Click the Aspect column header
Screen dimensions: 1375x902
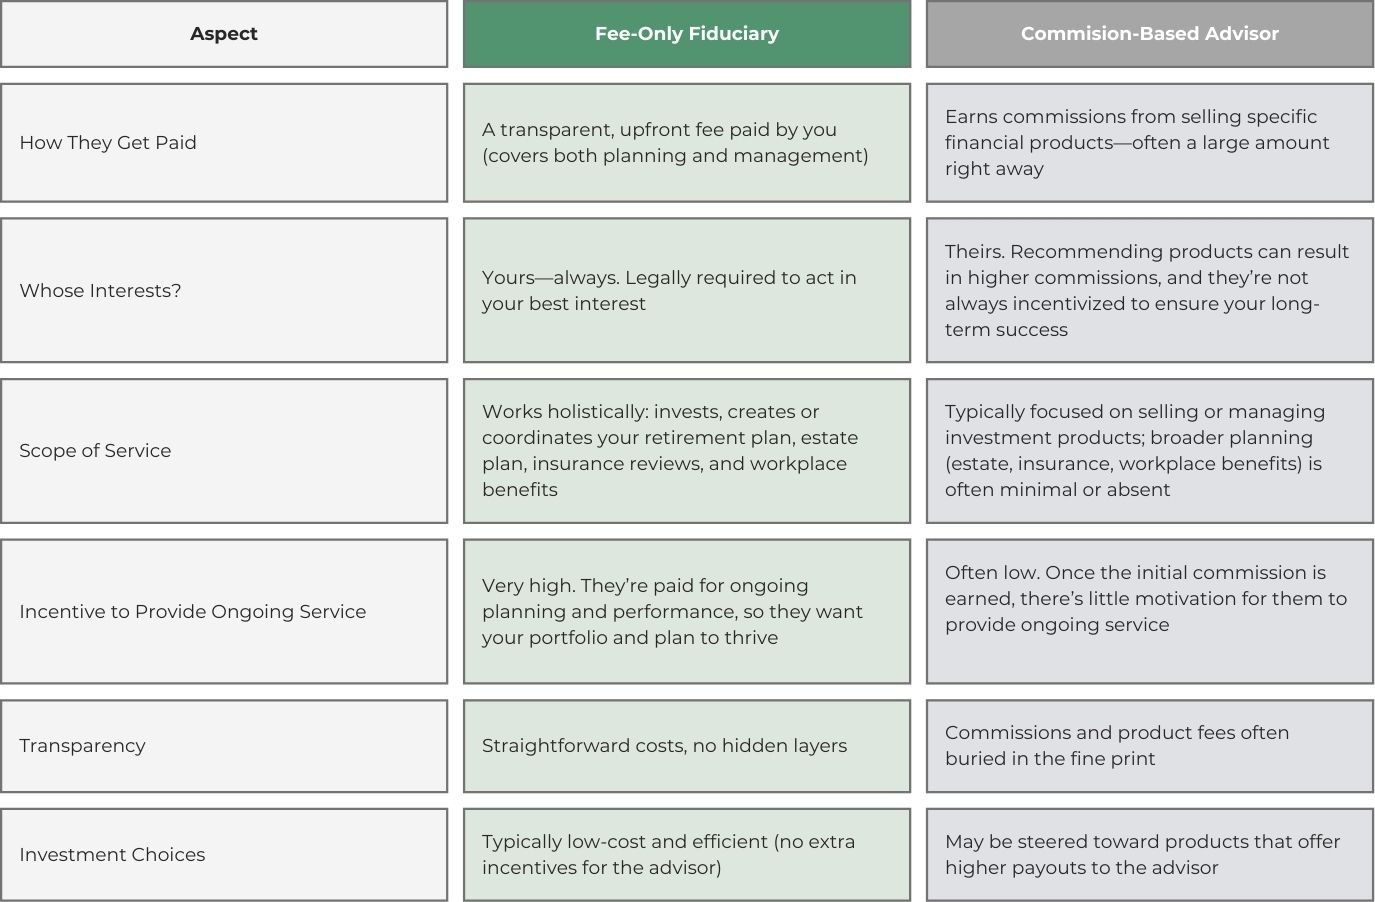tap(224, 34)
